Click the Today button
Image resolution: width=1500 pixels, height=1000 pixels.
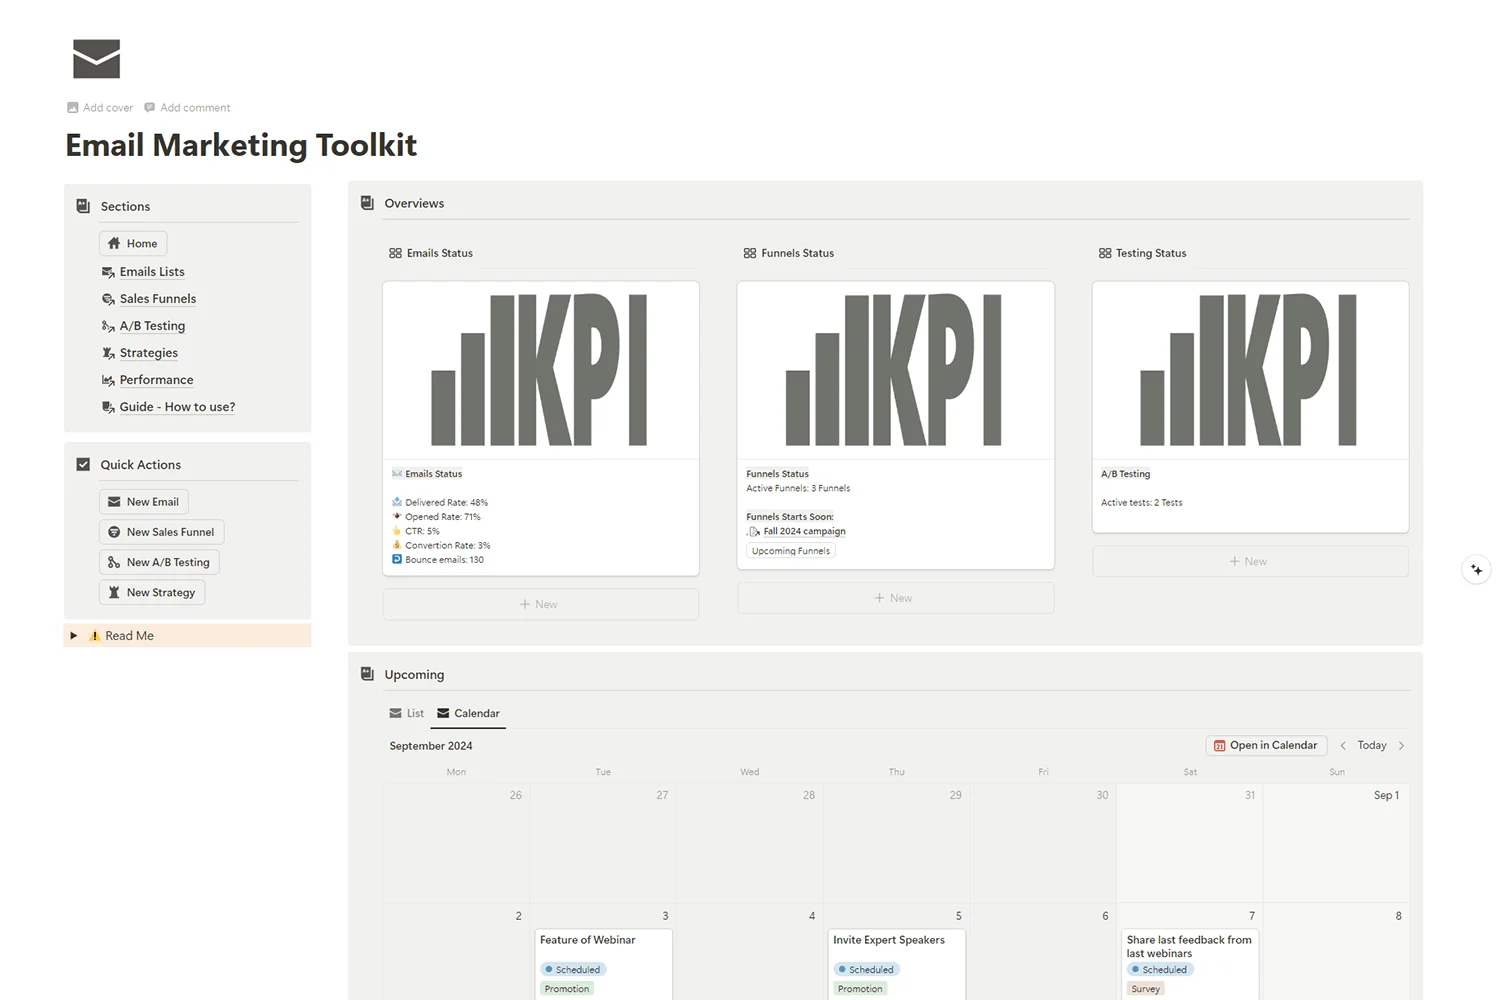[1372, 745]
